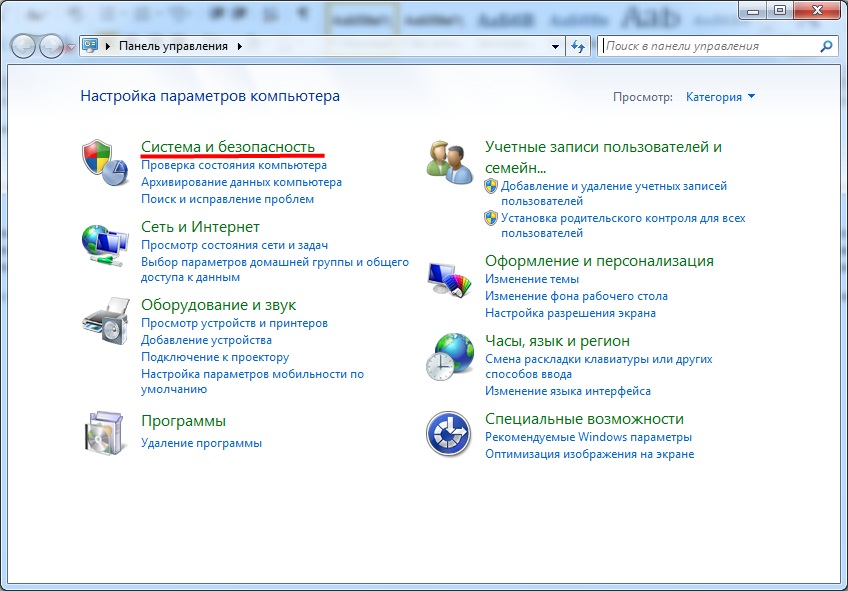
Task: Click the Programs disc box icon
Action: pos(104,433)
